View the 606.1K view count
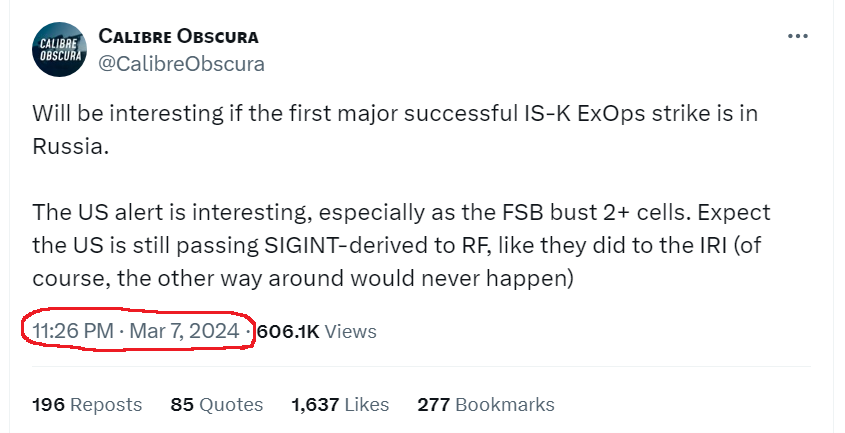The height and width of the screenshot is (433, 845). (x=288, y=331)
